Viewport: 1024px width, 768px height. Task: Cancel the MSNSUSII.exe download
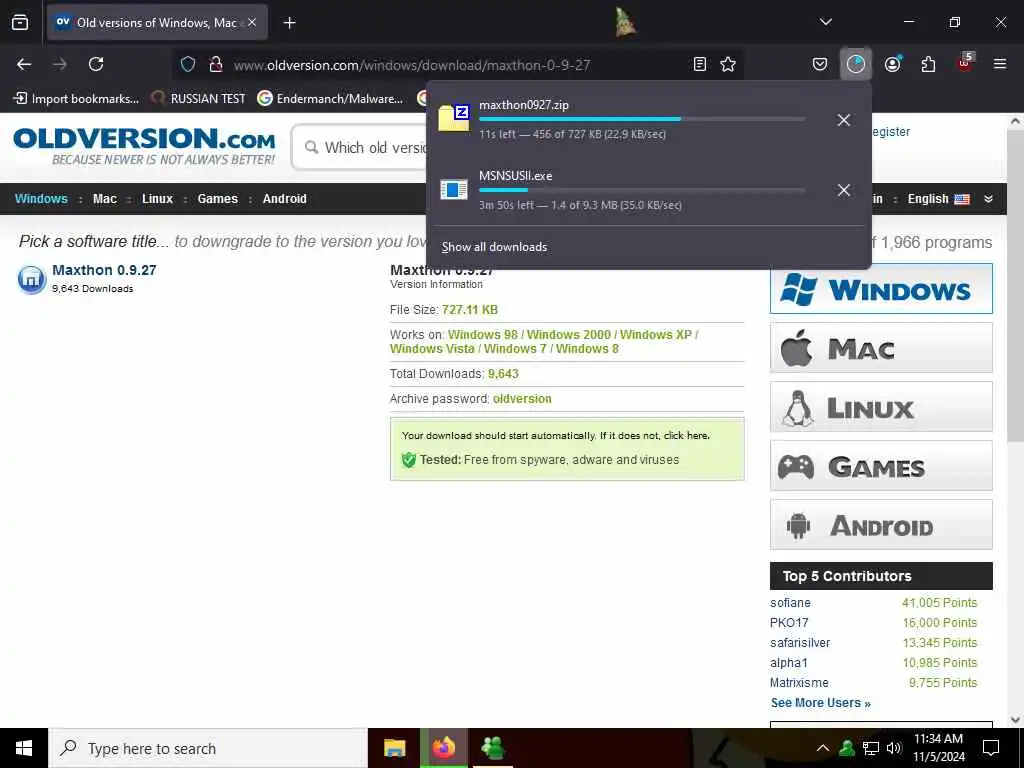click(x=844, y=190)
